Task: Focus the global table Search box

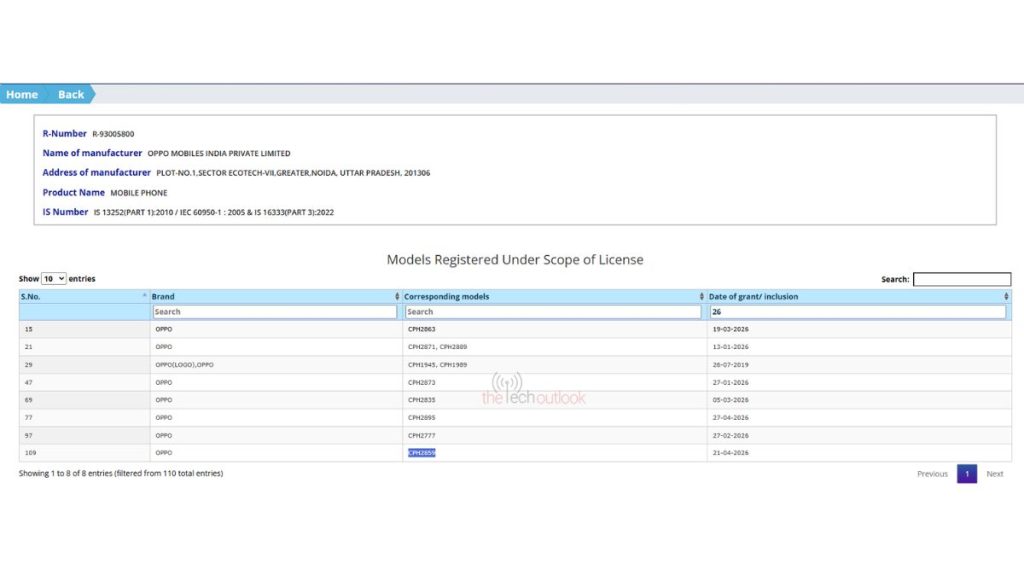Action: tap(961, 280)
